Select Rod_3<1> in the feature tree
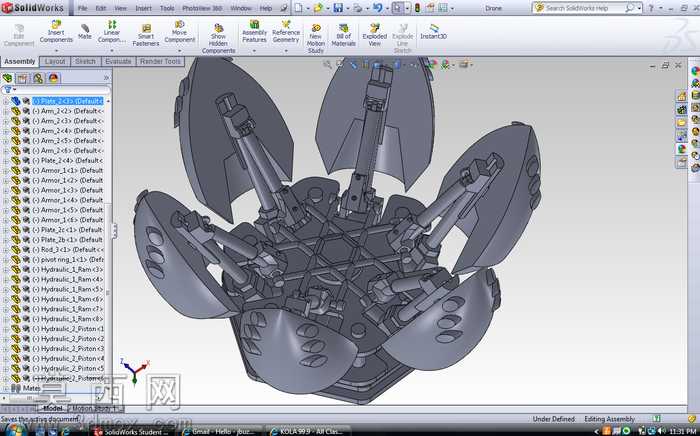 (67, 249)
